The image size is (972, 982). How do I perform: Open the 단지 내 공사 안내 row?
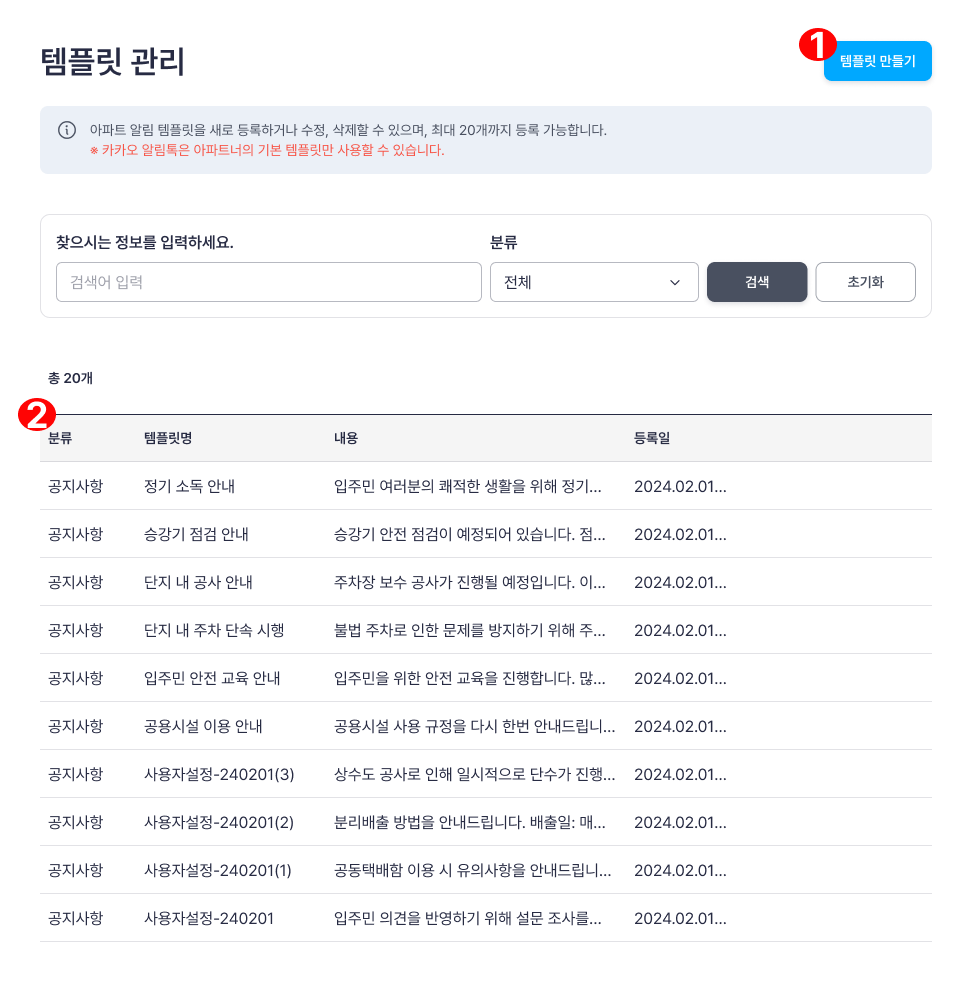(x=486, y=582)
